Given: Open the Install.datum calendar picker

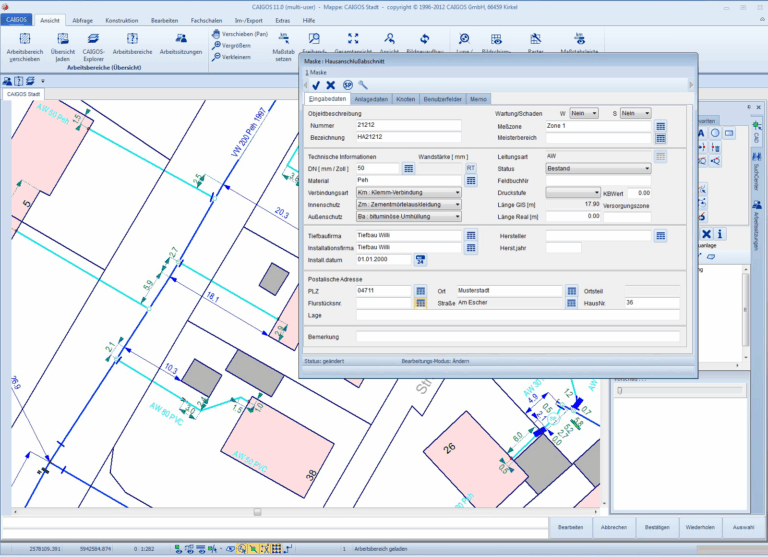Looking at the screenshot, I should [421, 259].
